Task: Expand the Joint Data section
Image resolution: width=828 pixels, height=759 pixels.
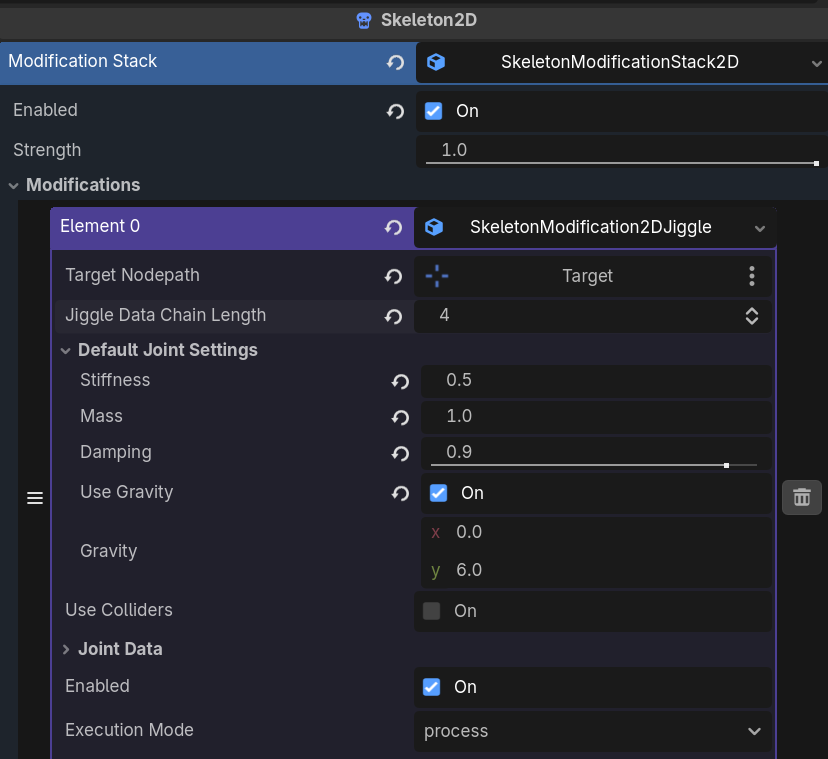Action: coord(67,649)
